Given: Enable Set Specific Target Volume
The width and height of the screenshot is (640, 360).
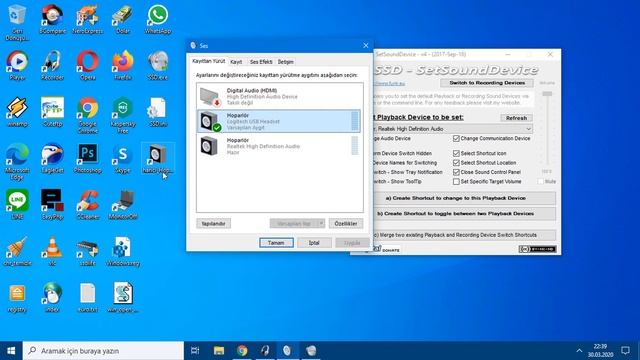Looking at the screenshot, I should [x=456, y=182].
